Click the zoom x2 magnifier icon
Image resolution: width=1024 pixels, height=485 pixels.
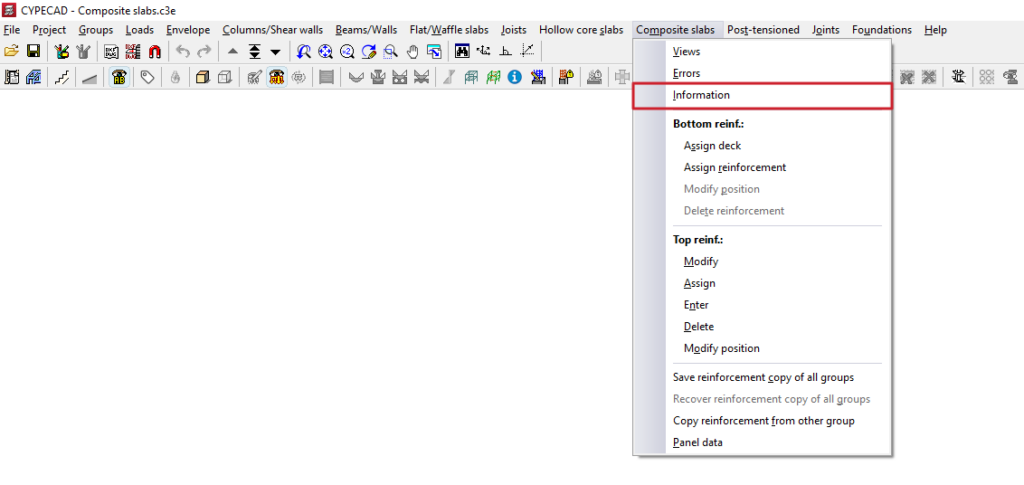click(x=347, y=52)
